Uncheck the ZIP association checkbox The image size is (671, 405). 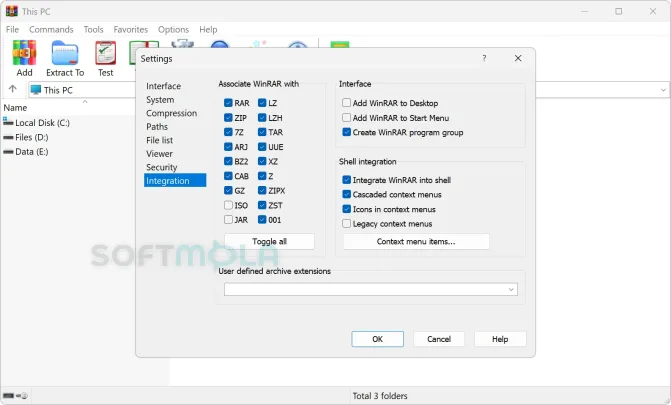click(x=228, y=117)
